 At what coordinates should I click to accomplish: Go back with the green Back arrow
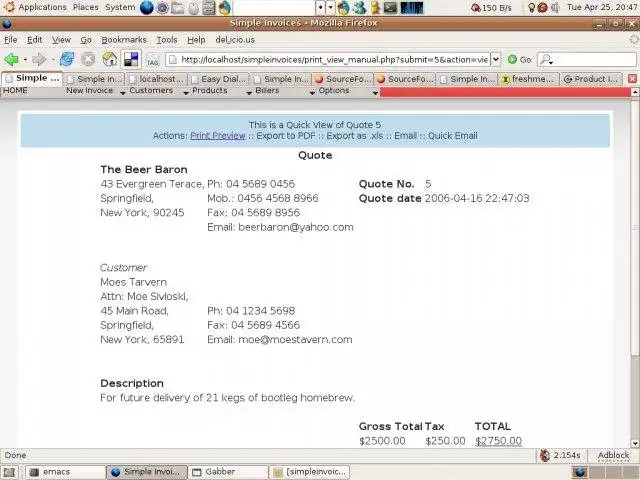(11, 60)
